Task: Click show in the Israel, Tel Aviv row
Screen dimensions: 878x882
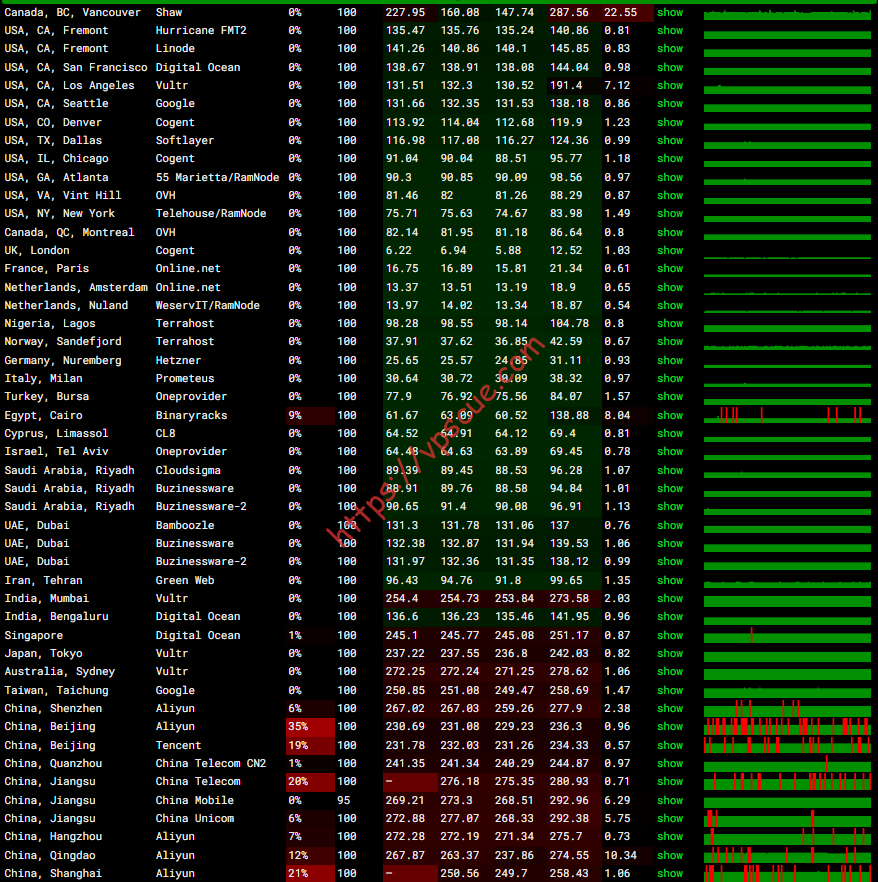Action: tap(670, 452)
